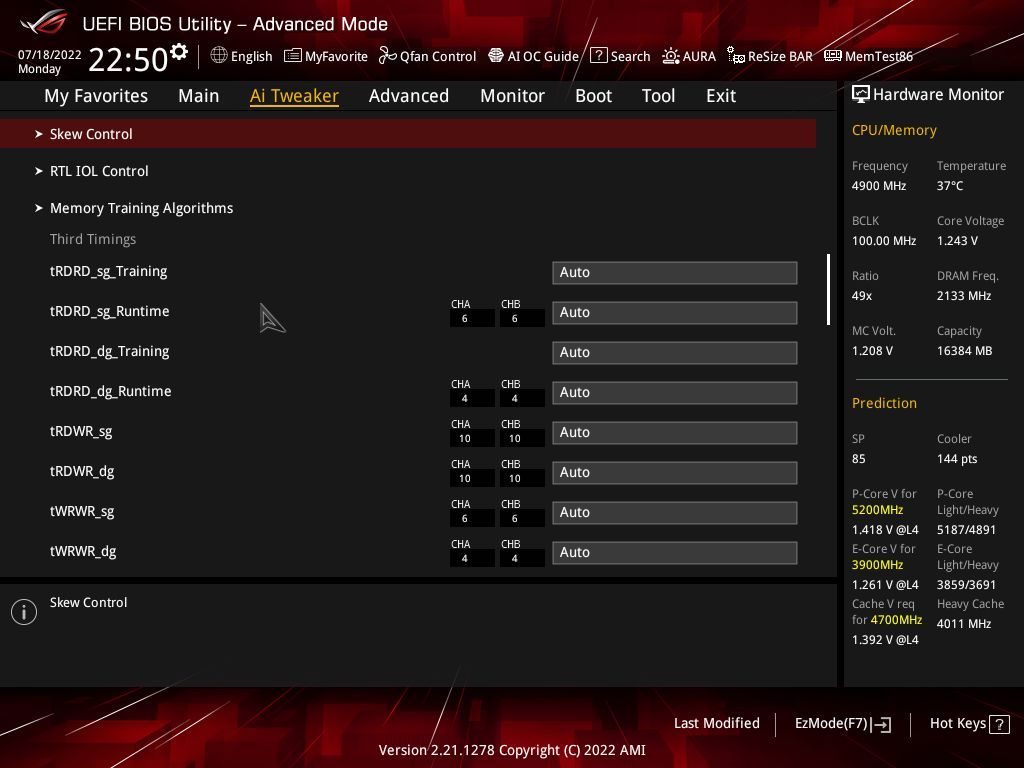
Task: Select the tRDWR_dg Auto field
Action: tap(675, 472)
